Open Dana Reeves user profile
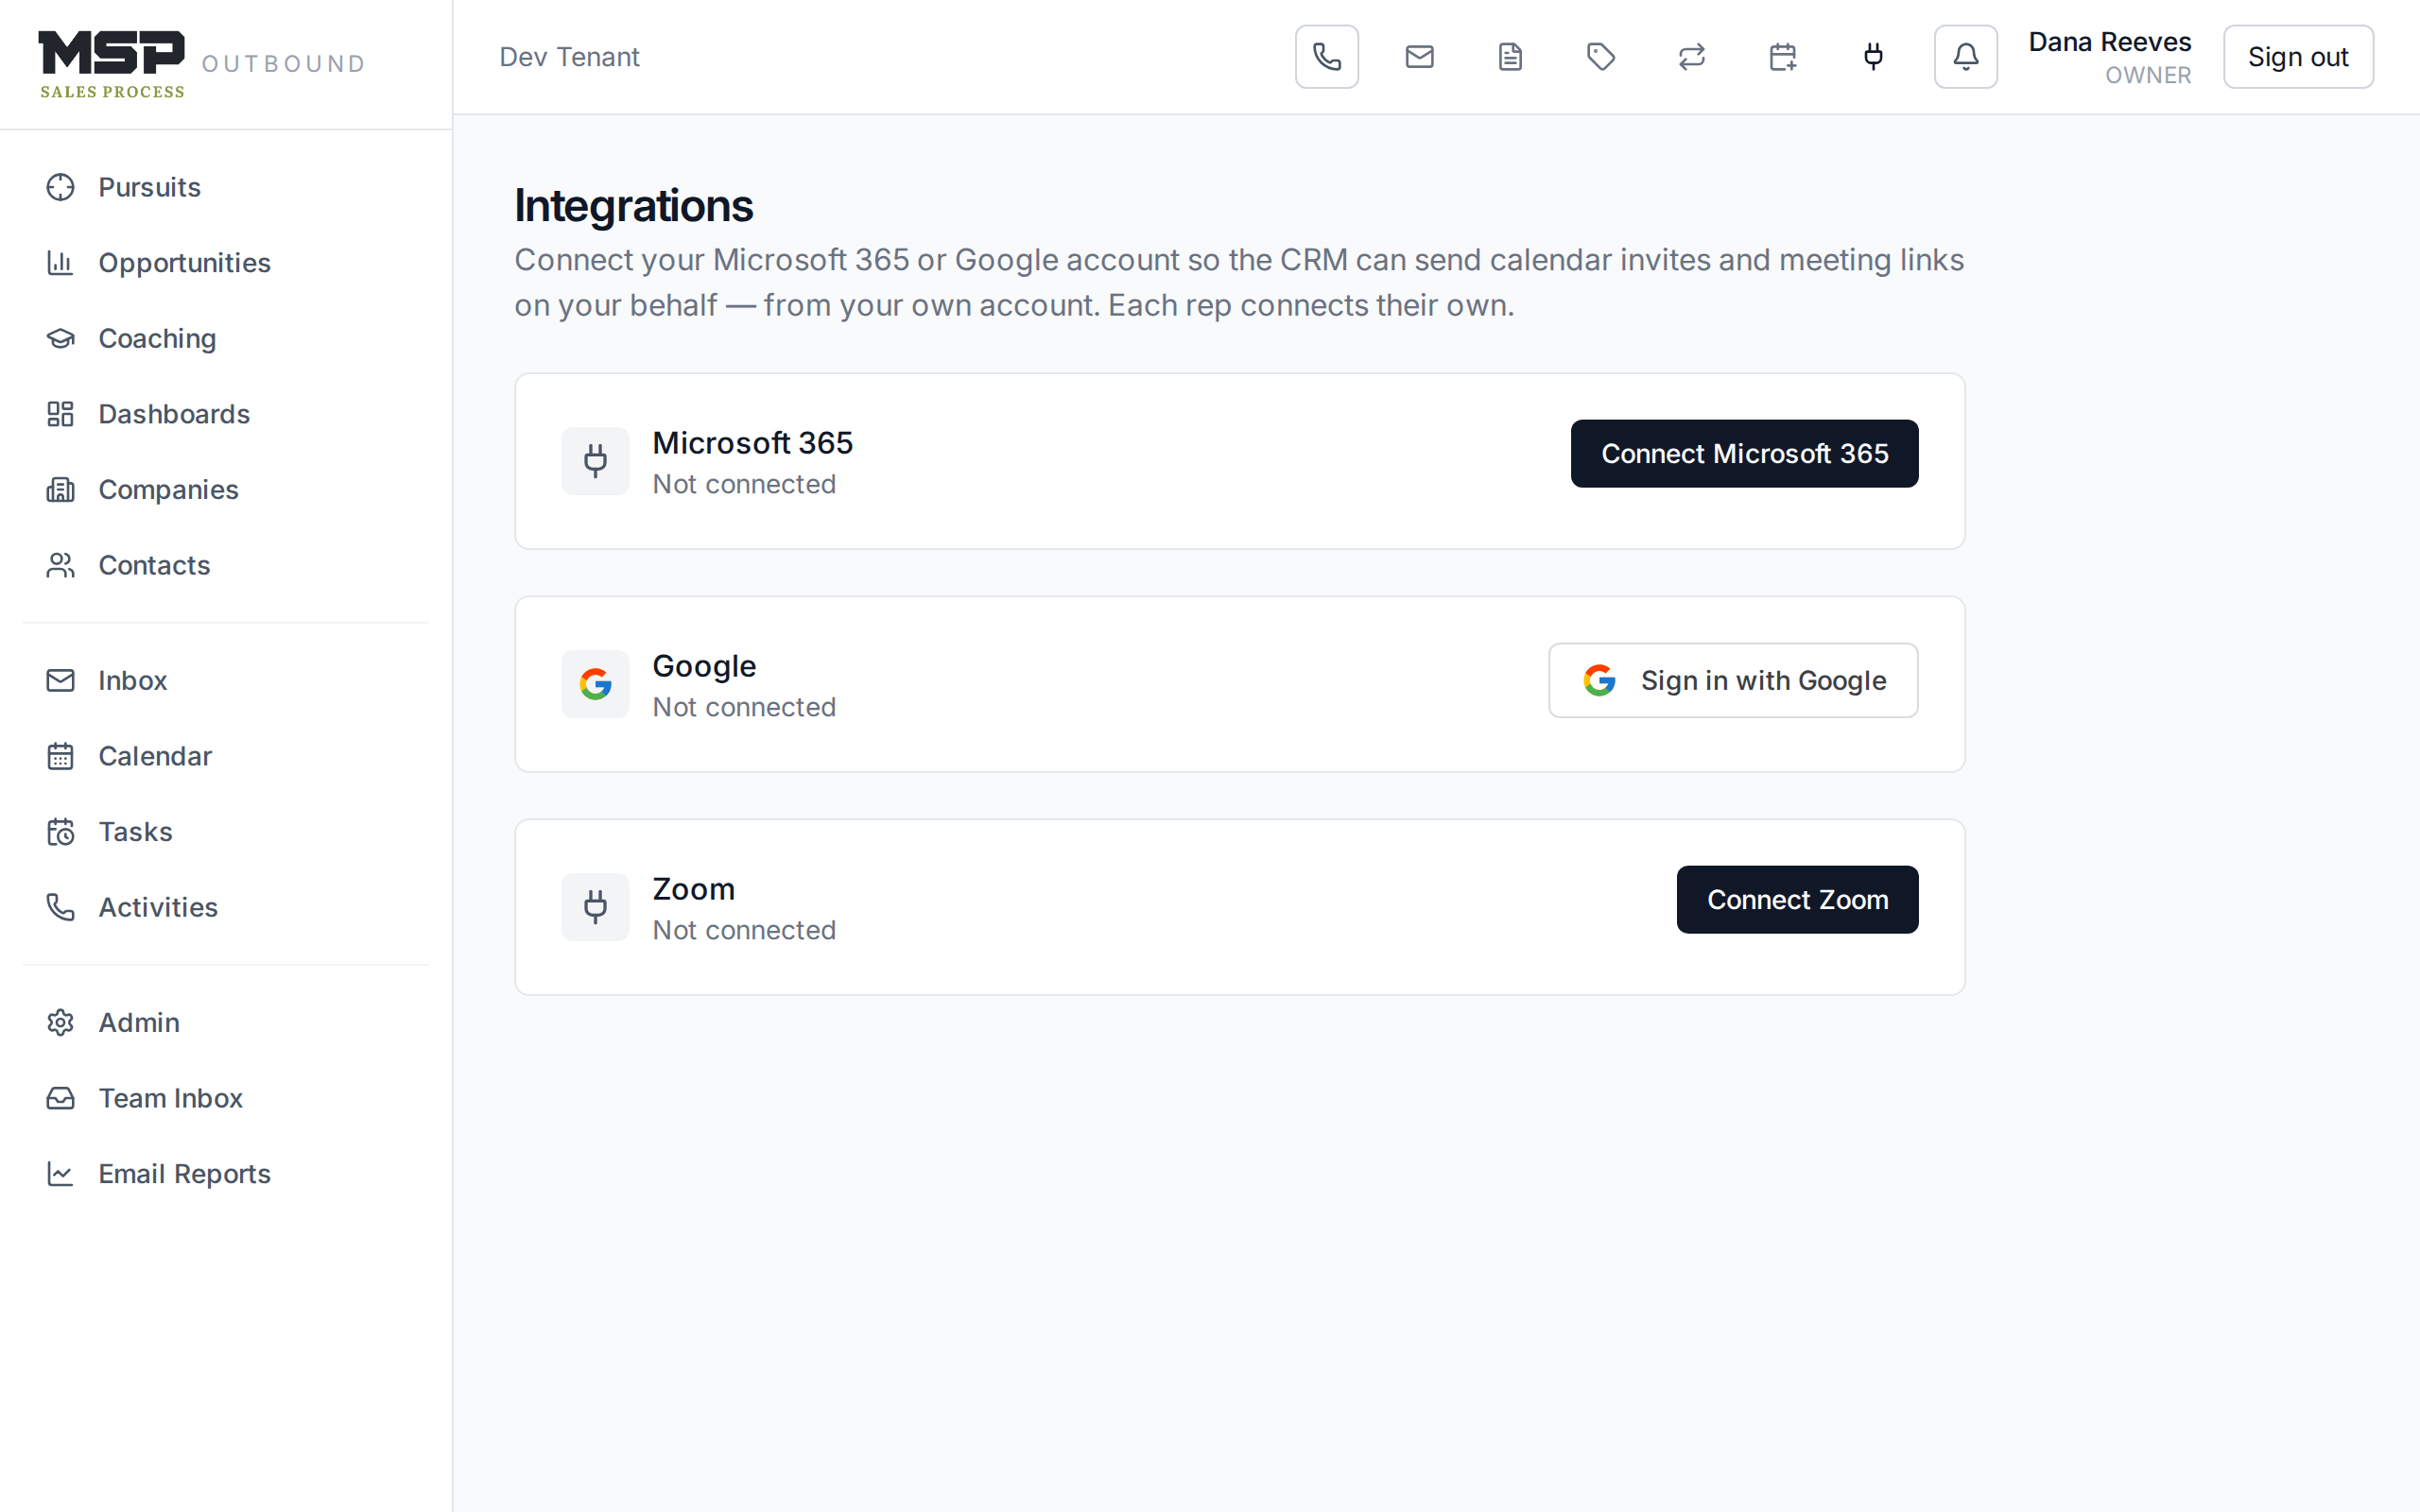Image resolution: width=2420 pixels, height=1512 pixels. point(2109,57)
